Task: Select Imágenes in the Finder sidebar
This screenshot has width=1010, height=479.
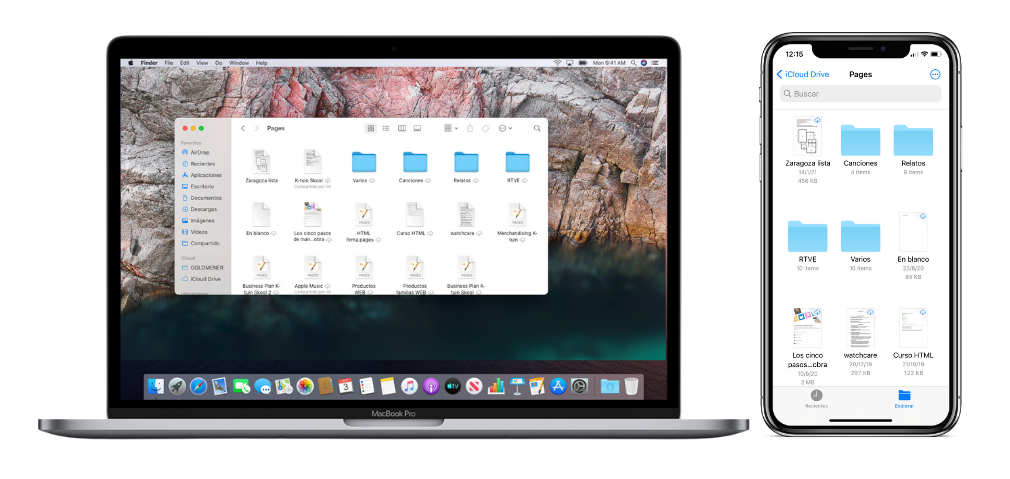Action: pyautogui.click(x=198, y=220)
